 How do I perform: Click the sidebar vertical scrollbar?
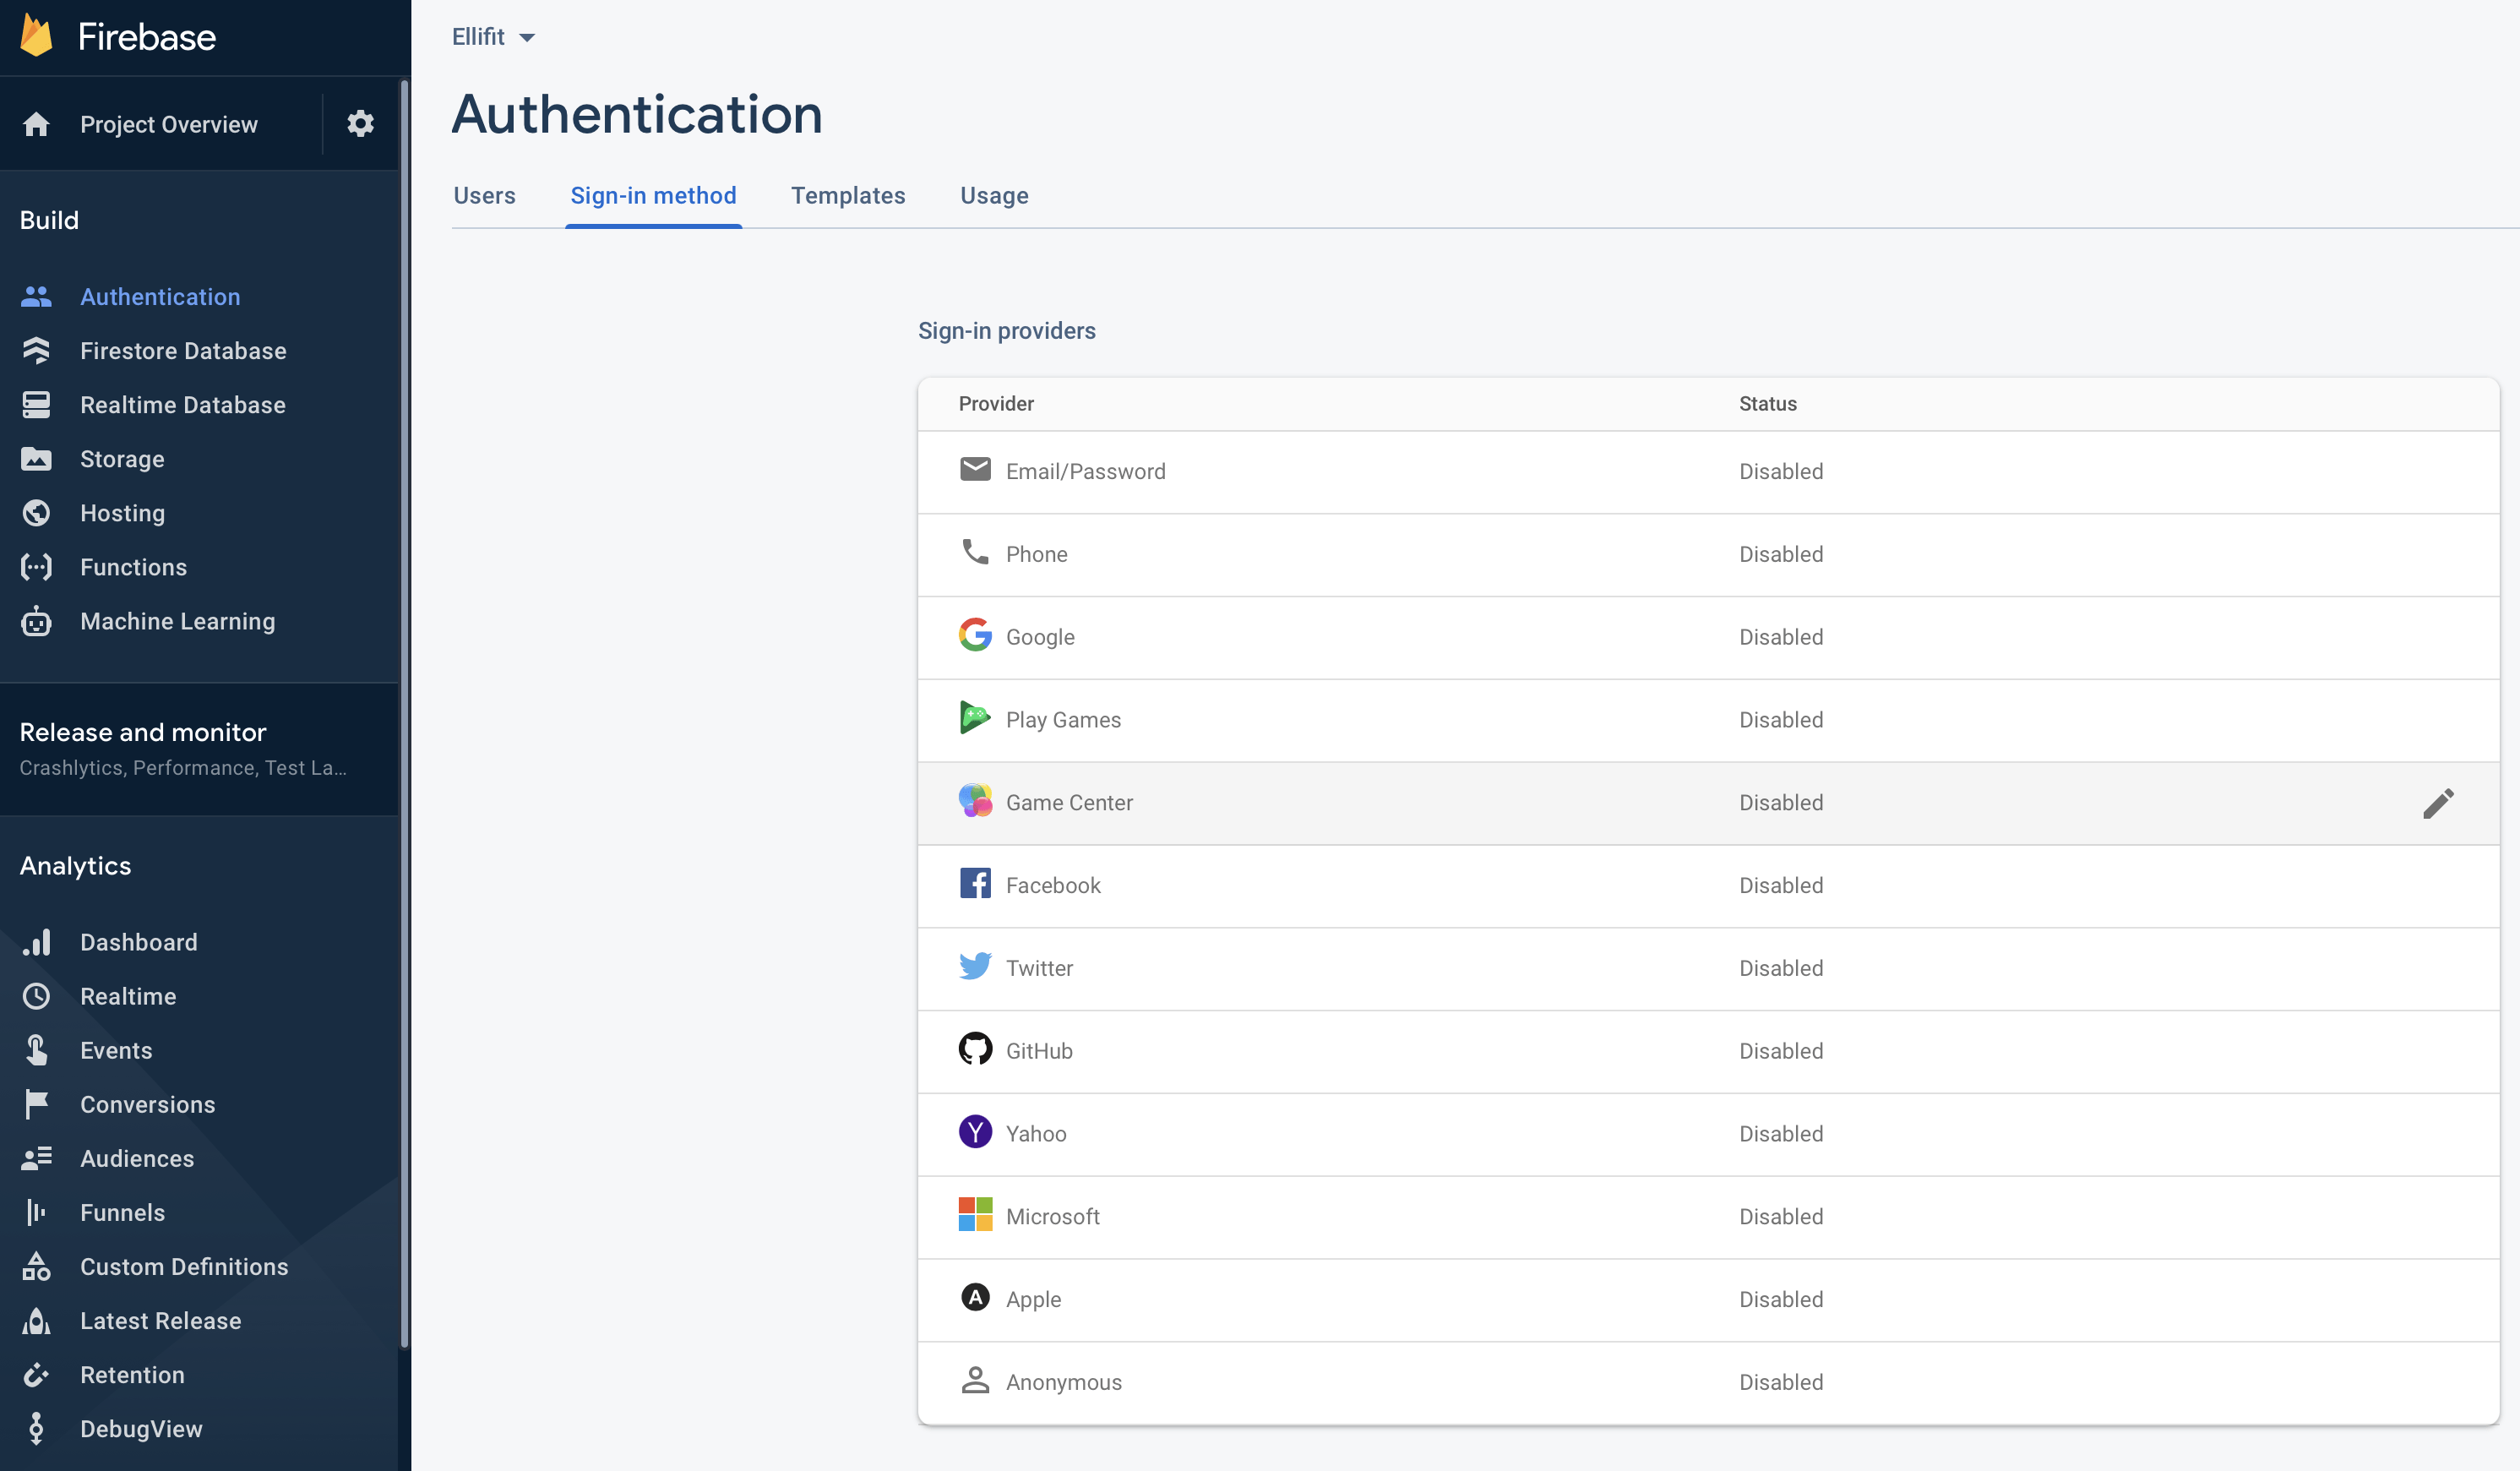(x=404, y=714)
